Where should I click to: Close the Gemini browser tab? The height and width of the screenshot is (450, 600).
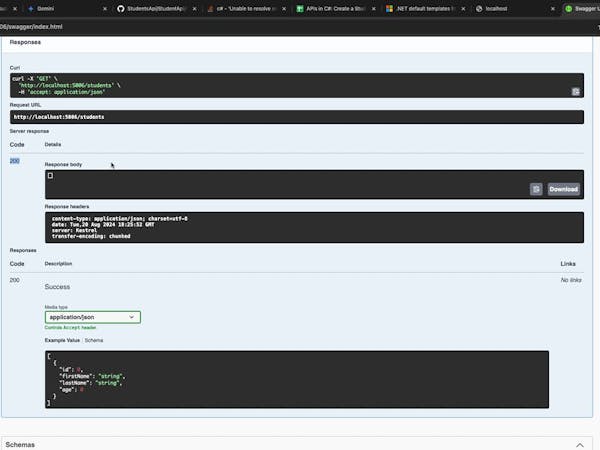coord(105,8)
